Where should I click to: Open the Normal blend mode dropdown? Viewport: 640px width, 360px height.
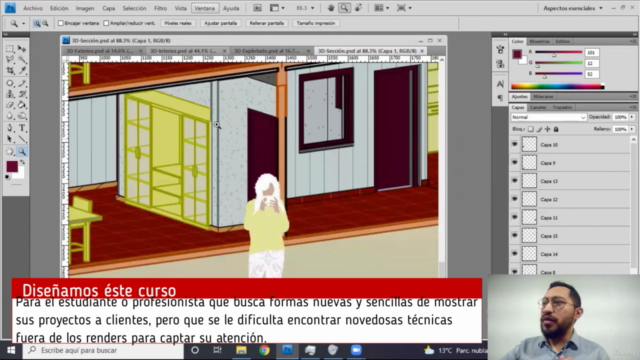point(548,117)
